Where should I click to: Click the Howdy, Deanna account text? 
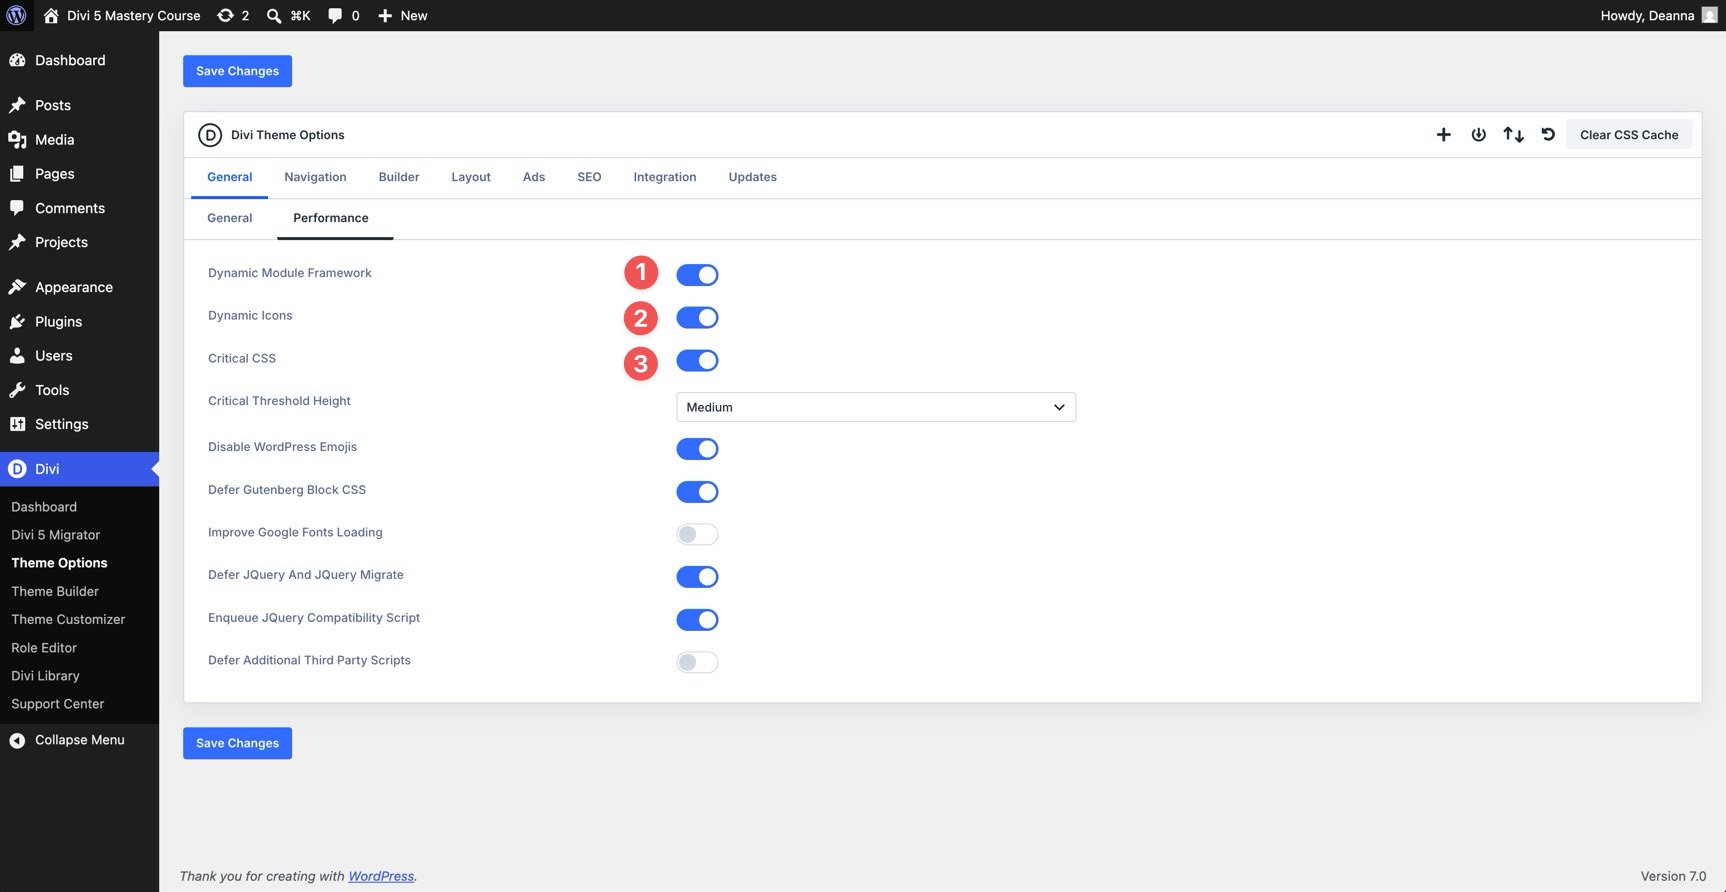pos(1647,15)
